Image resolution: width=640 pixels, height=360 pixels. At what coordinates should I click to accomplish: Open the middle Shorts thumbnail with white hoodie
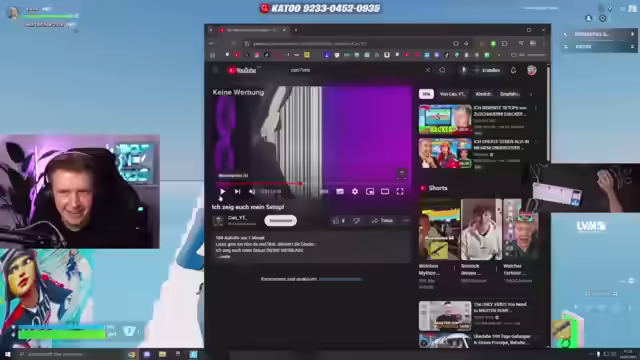[x=481, y=229]
